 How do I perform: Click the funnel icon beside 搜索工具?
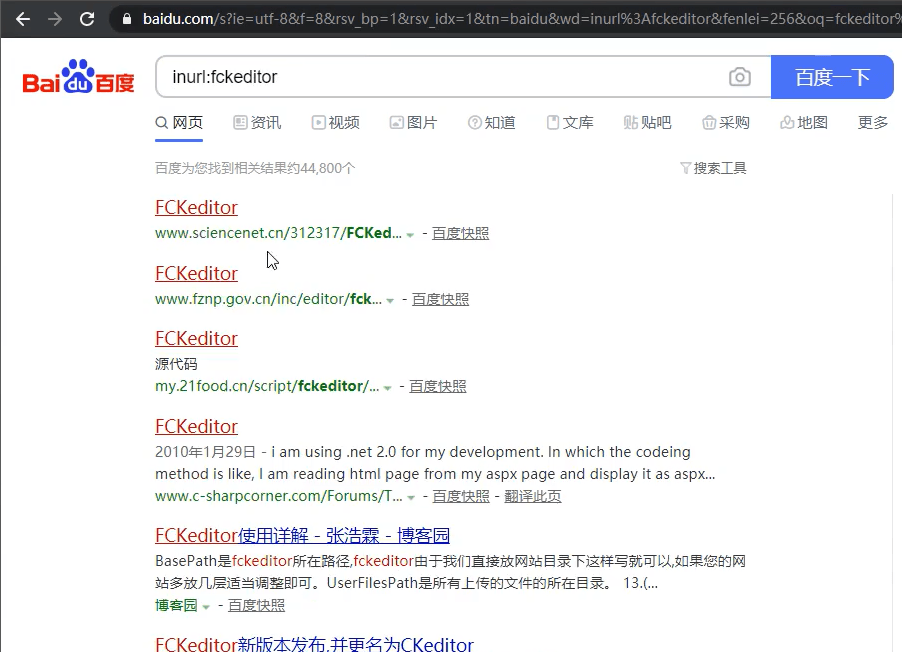pyautogui.click(x=685, y=168)
